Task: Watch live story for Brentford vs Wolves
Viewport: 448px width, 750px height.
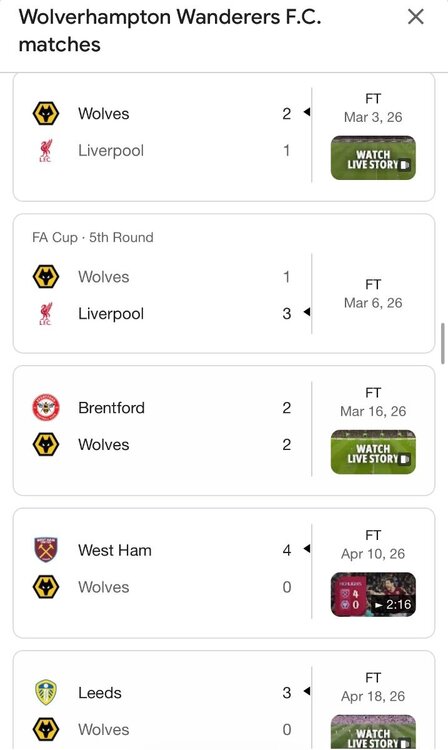Action: [x=373, y=452]
